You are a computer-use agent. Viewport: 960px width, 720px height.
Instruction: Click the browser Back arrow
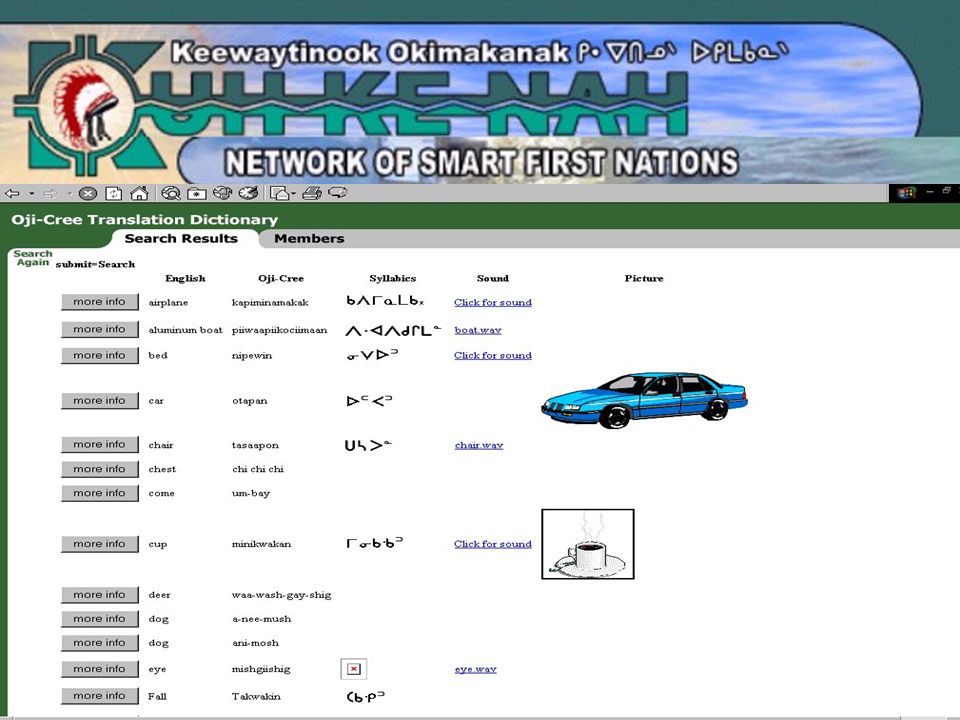12,193
